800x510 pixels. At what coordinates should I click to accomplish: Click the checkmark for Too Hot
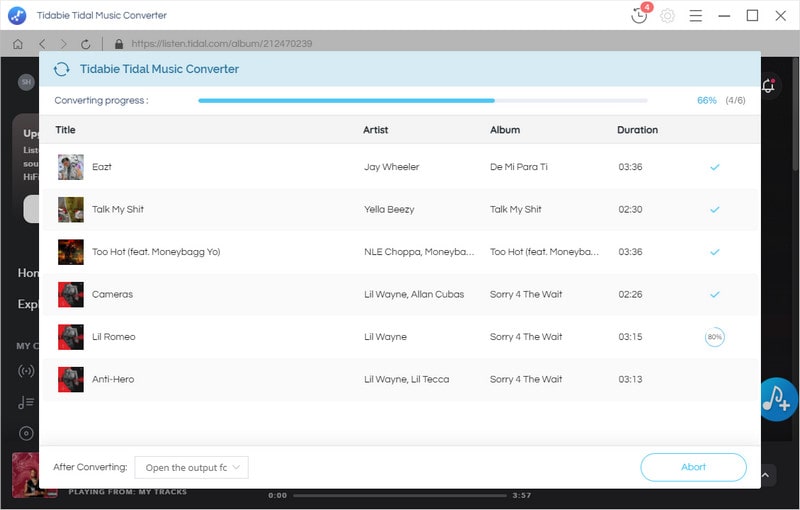pos(715,252)
